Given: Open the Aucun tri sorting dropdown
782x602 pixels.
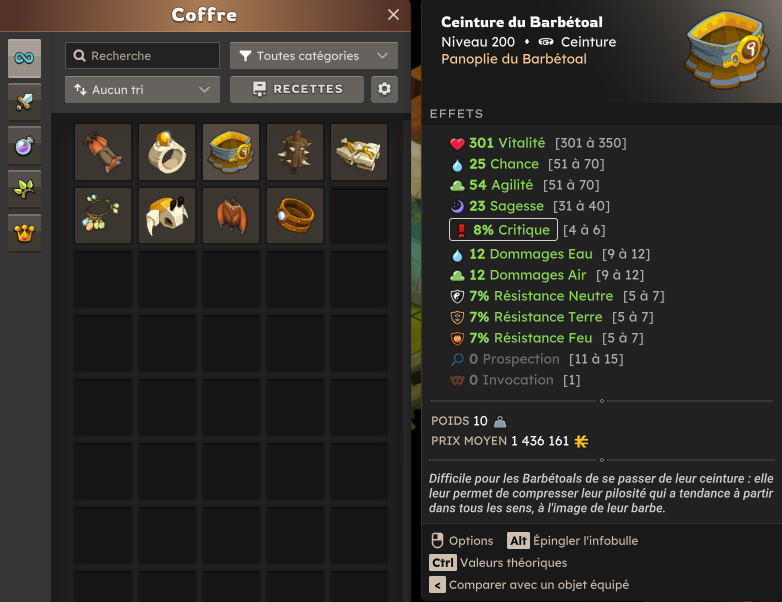Looking at the screenshot, I should point(142,89).
